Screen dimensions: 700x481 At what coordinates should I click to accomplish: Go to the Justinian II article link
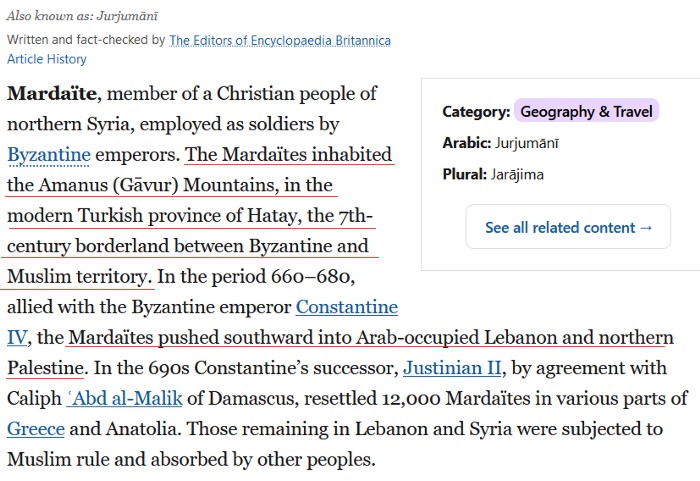pos(452,368)
